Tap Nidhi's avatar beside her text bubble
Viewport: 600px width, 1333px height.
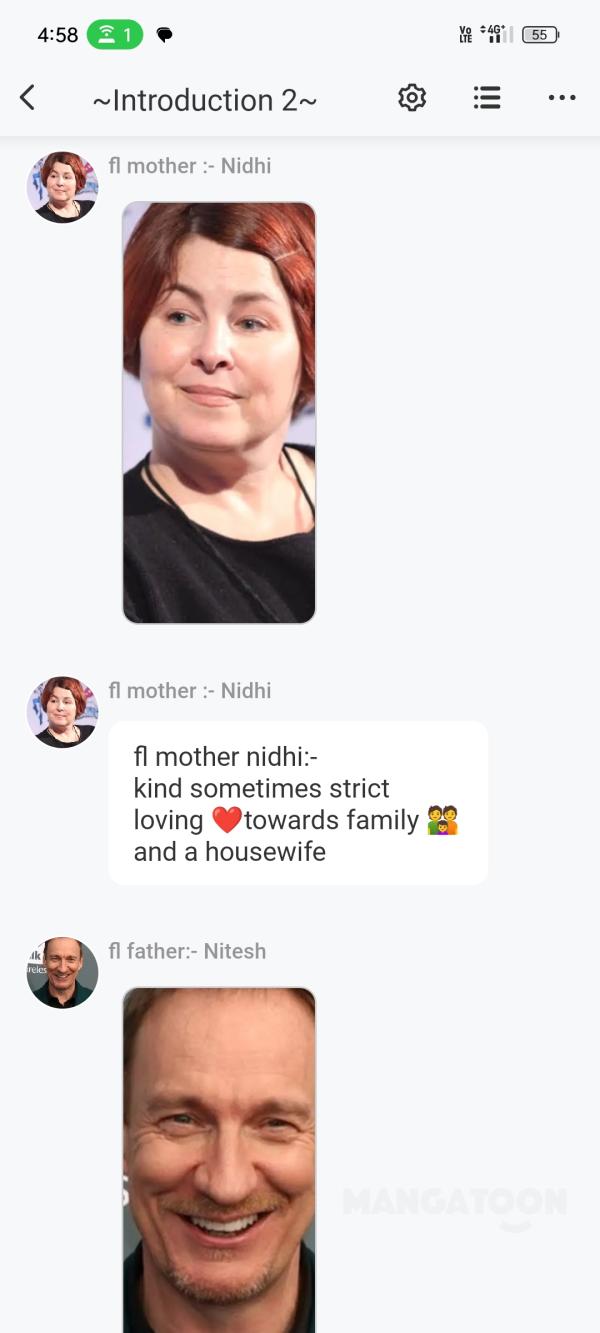[x=62, y=712]
